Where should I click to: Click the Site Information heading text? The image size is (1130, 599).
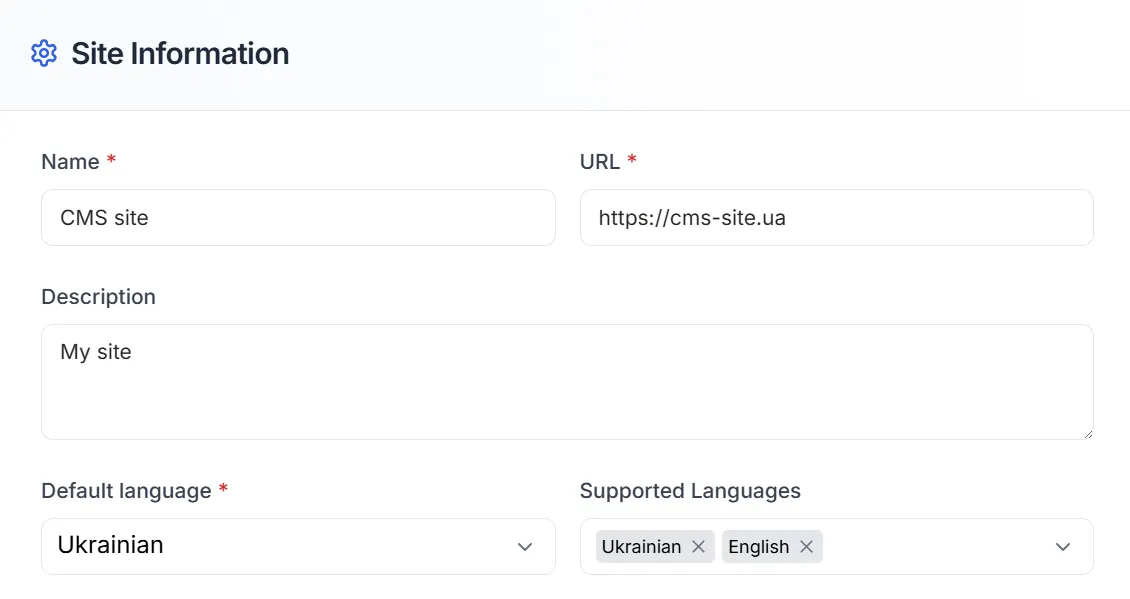[x=180, y=53]
